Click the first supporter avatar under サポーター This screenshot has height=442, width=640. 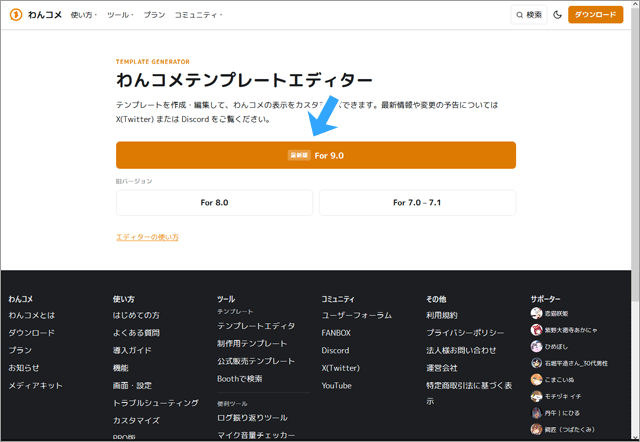point(536,313)
